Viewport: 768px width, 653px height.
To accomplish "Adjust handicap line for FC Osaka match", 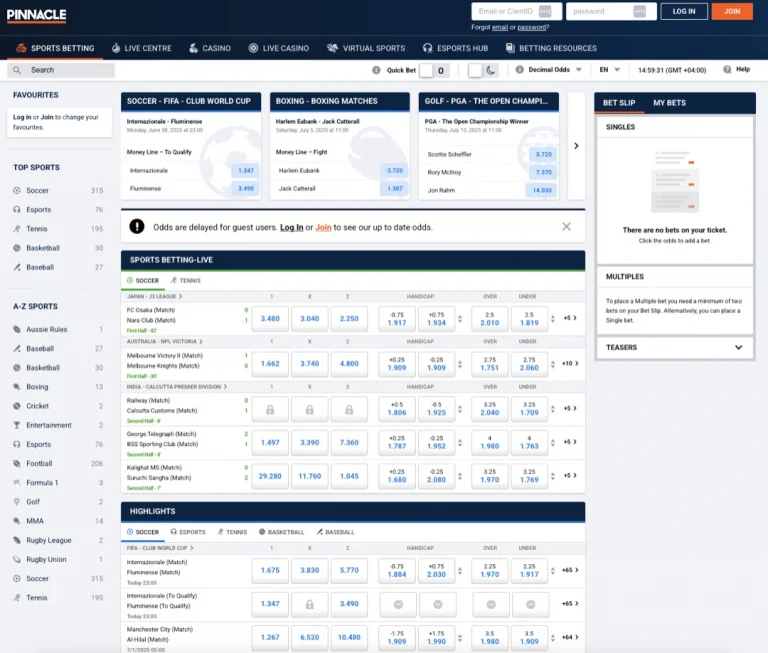I will [460, 318].
